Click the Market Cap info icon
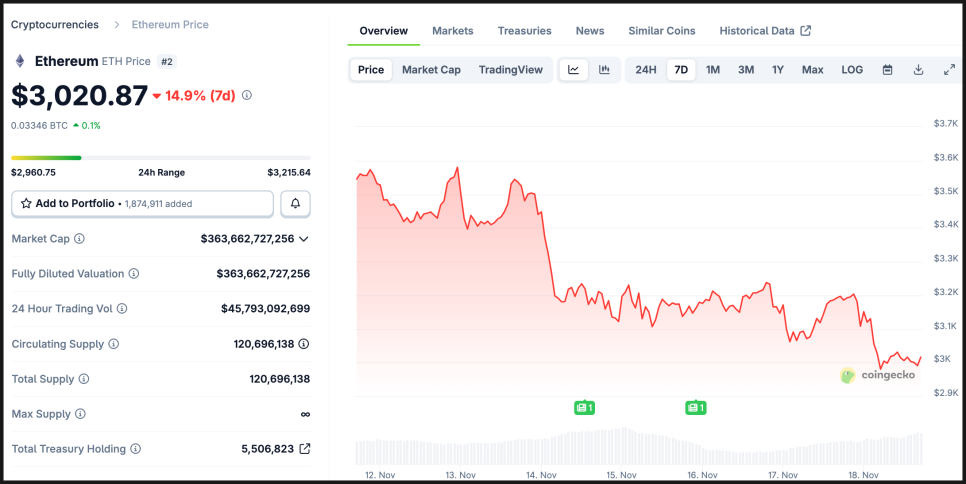The image size is (966, 484). click(80, 239)
